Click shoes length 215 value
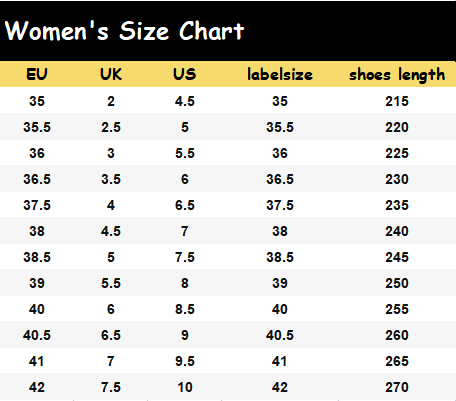The image size is (456, 401). [397, 101]
